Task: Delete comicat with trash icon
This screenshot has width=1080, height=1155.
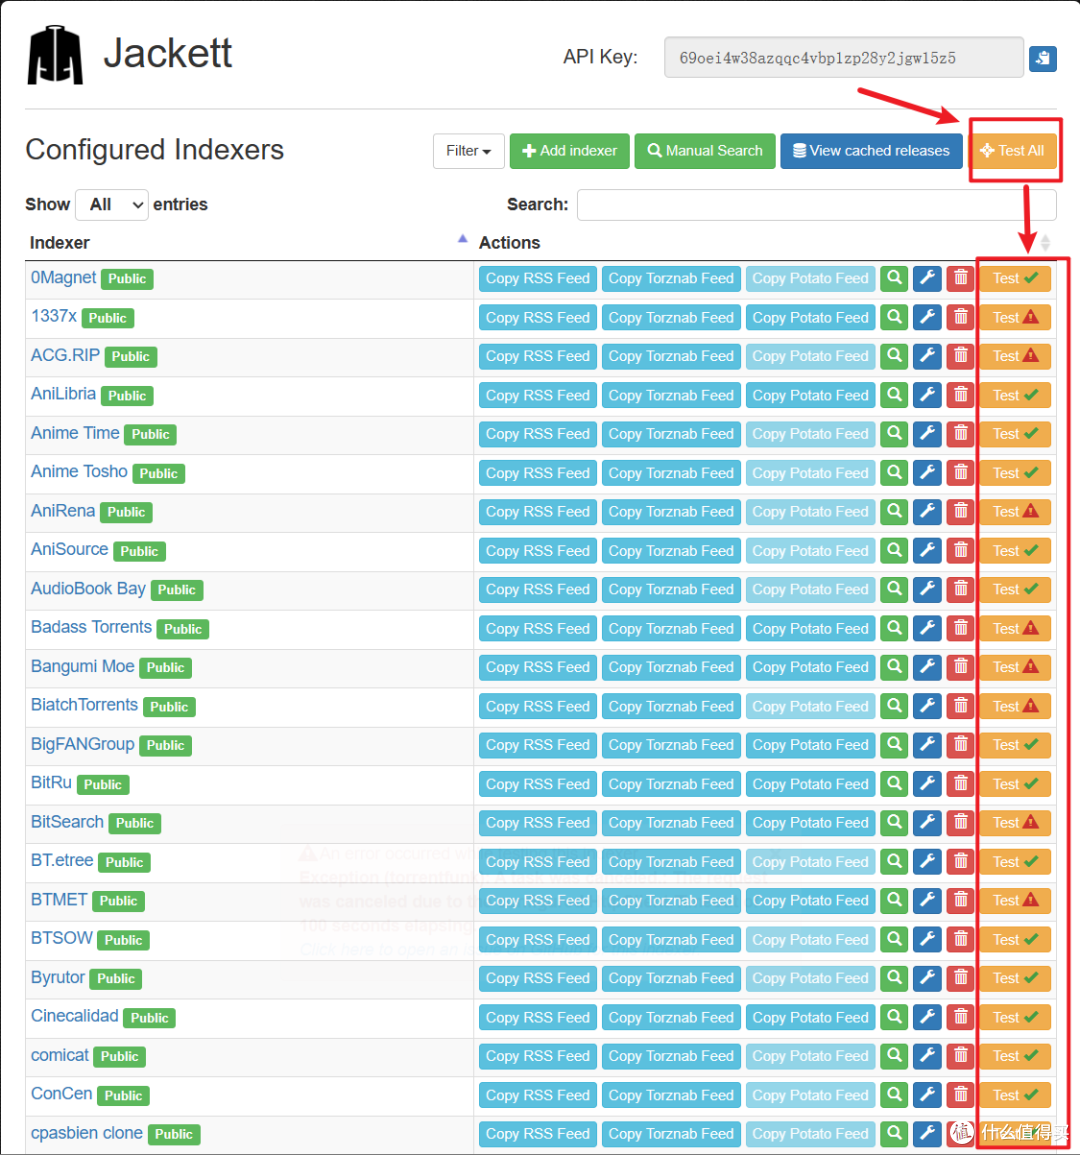Action: coord(961,1056)
